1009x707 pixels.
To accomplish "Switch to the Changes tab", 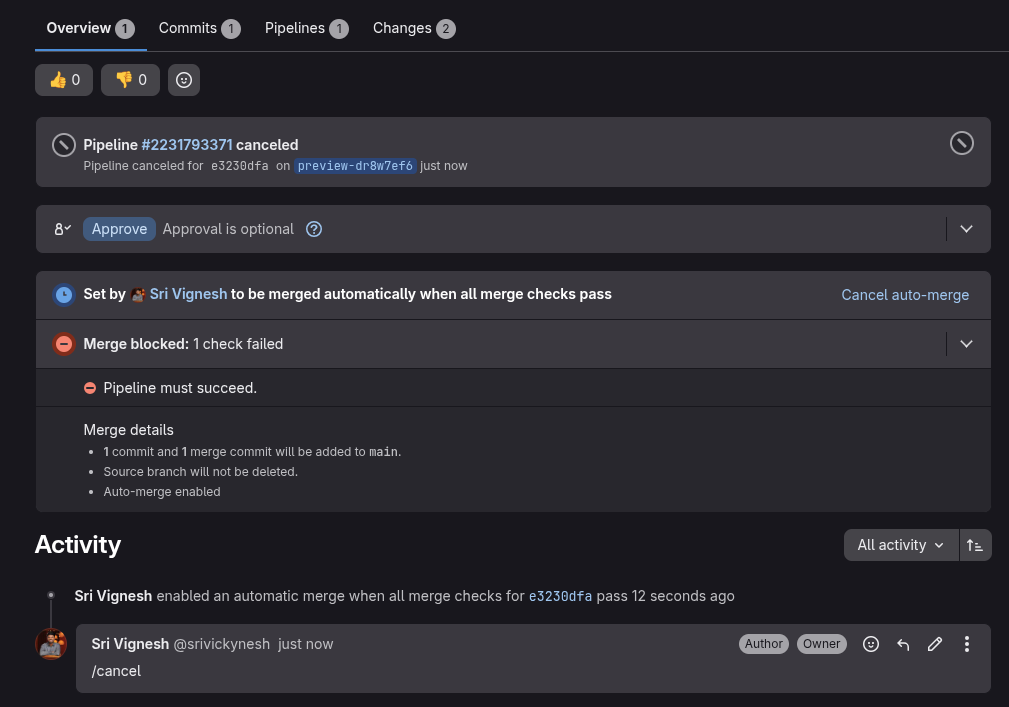I will pos(414,28).
